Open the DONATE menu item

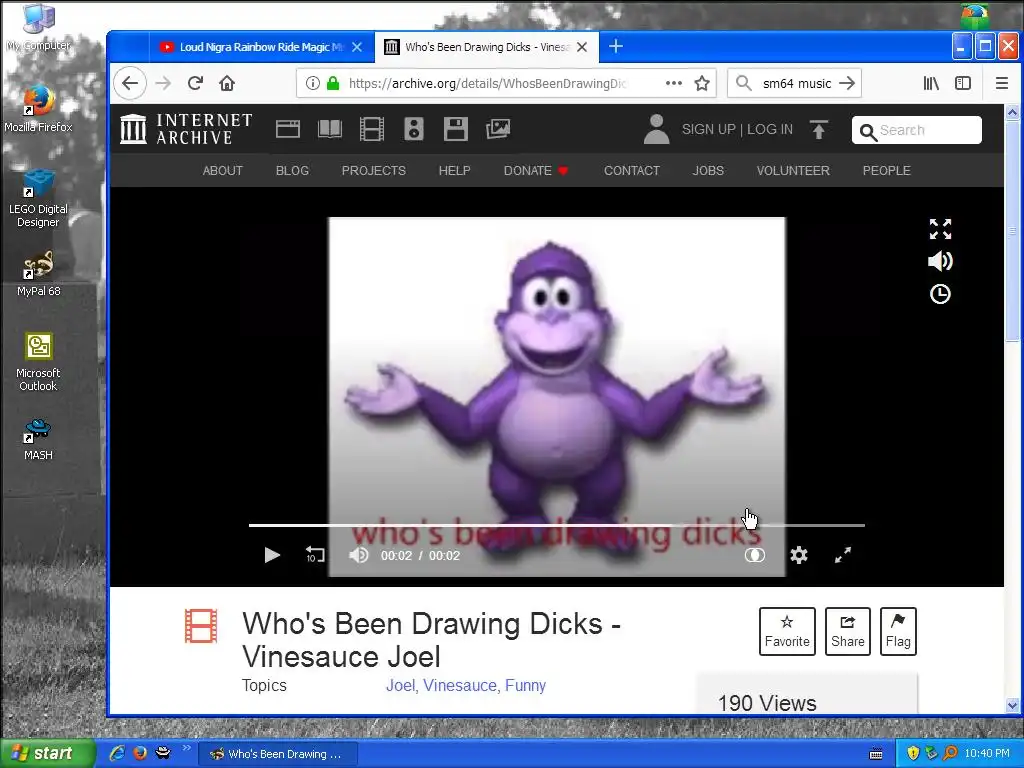(x=536, y=170)
